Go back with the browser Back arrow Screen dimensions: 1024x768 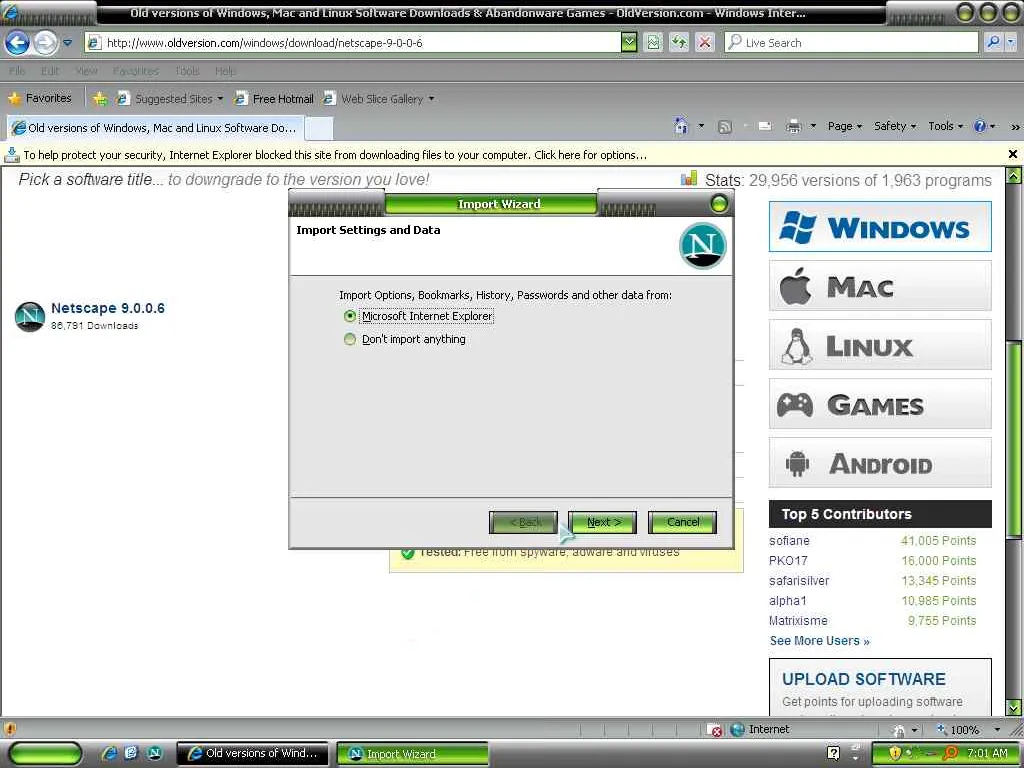18,43
